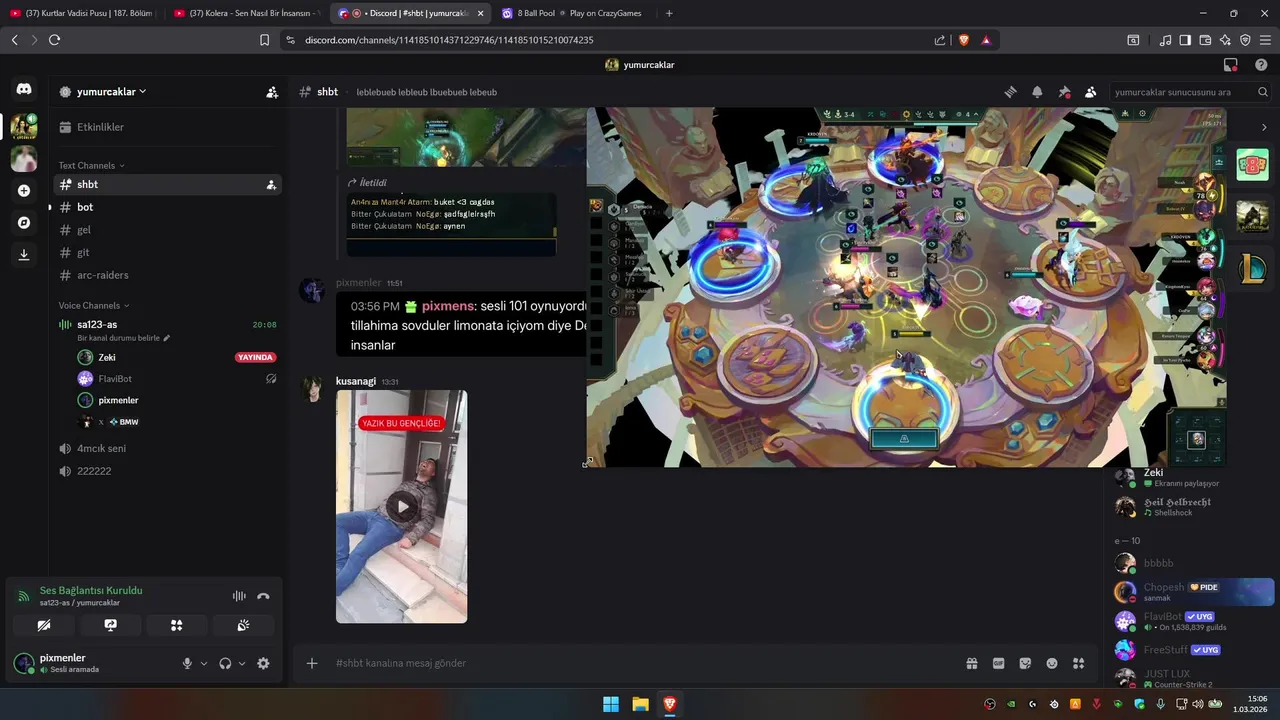Open apps launcher icon in message bar

pyautogui.click(x=1079, y=663)
